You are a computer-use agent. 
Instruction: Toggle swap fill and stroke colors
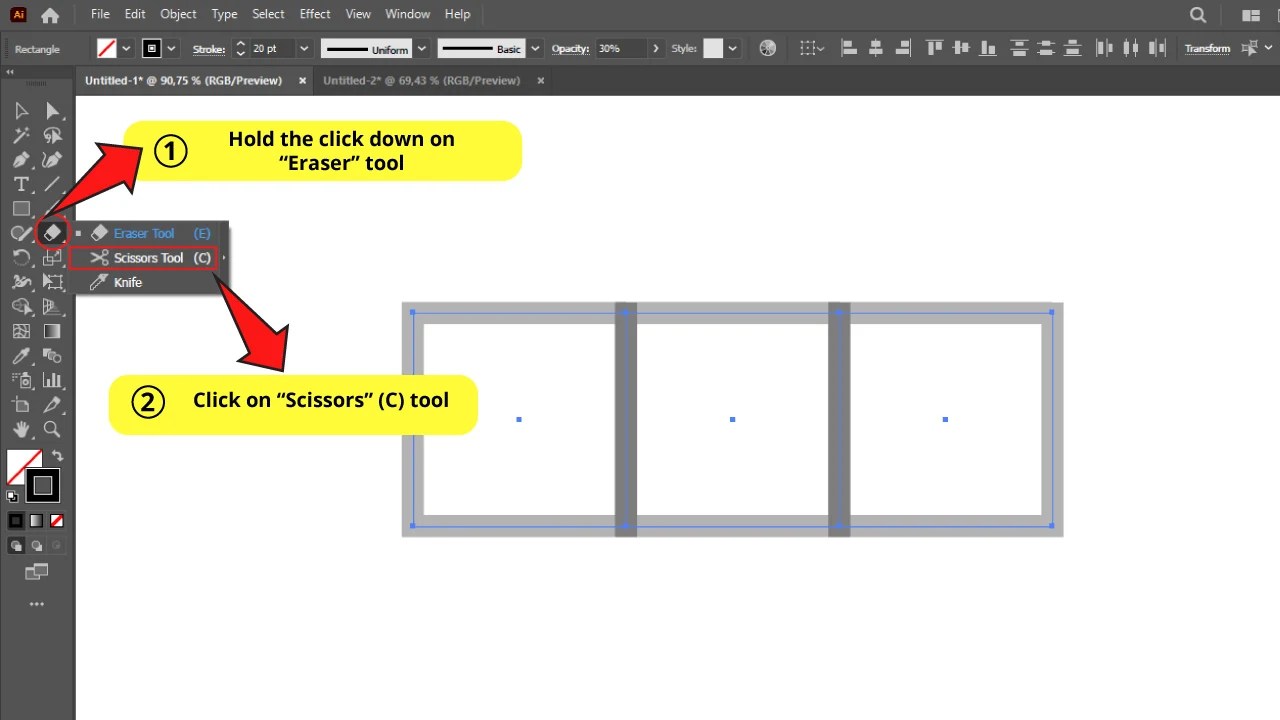coord(58,455)
